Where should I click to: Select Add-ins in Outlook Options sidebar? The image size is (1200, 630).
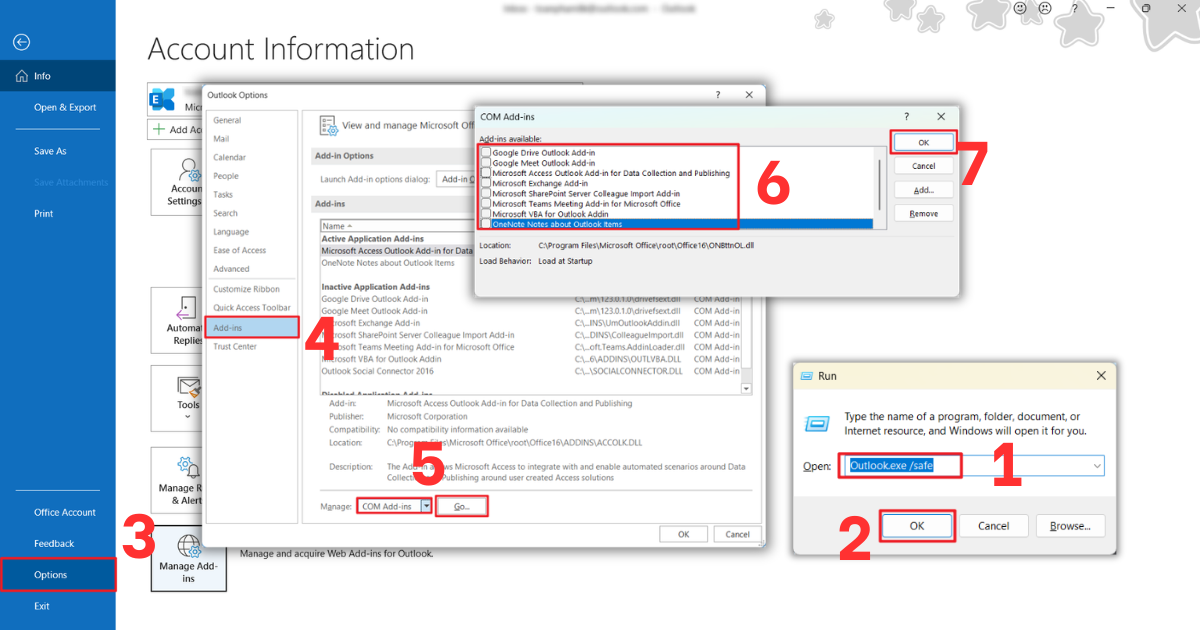(252, 327)
